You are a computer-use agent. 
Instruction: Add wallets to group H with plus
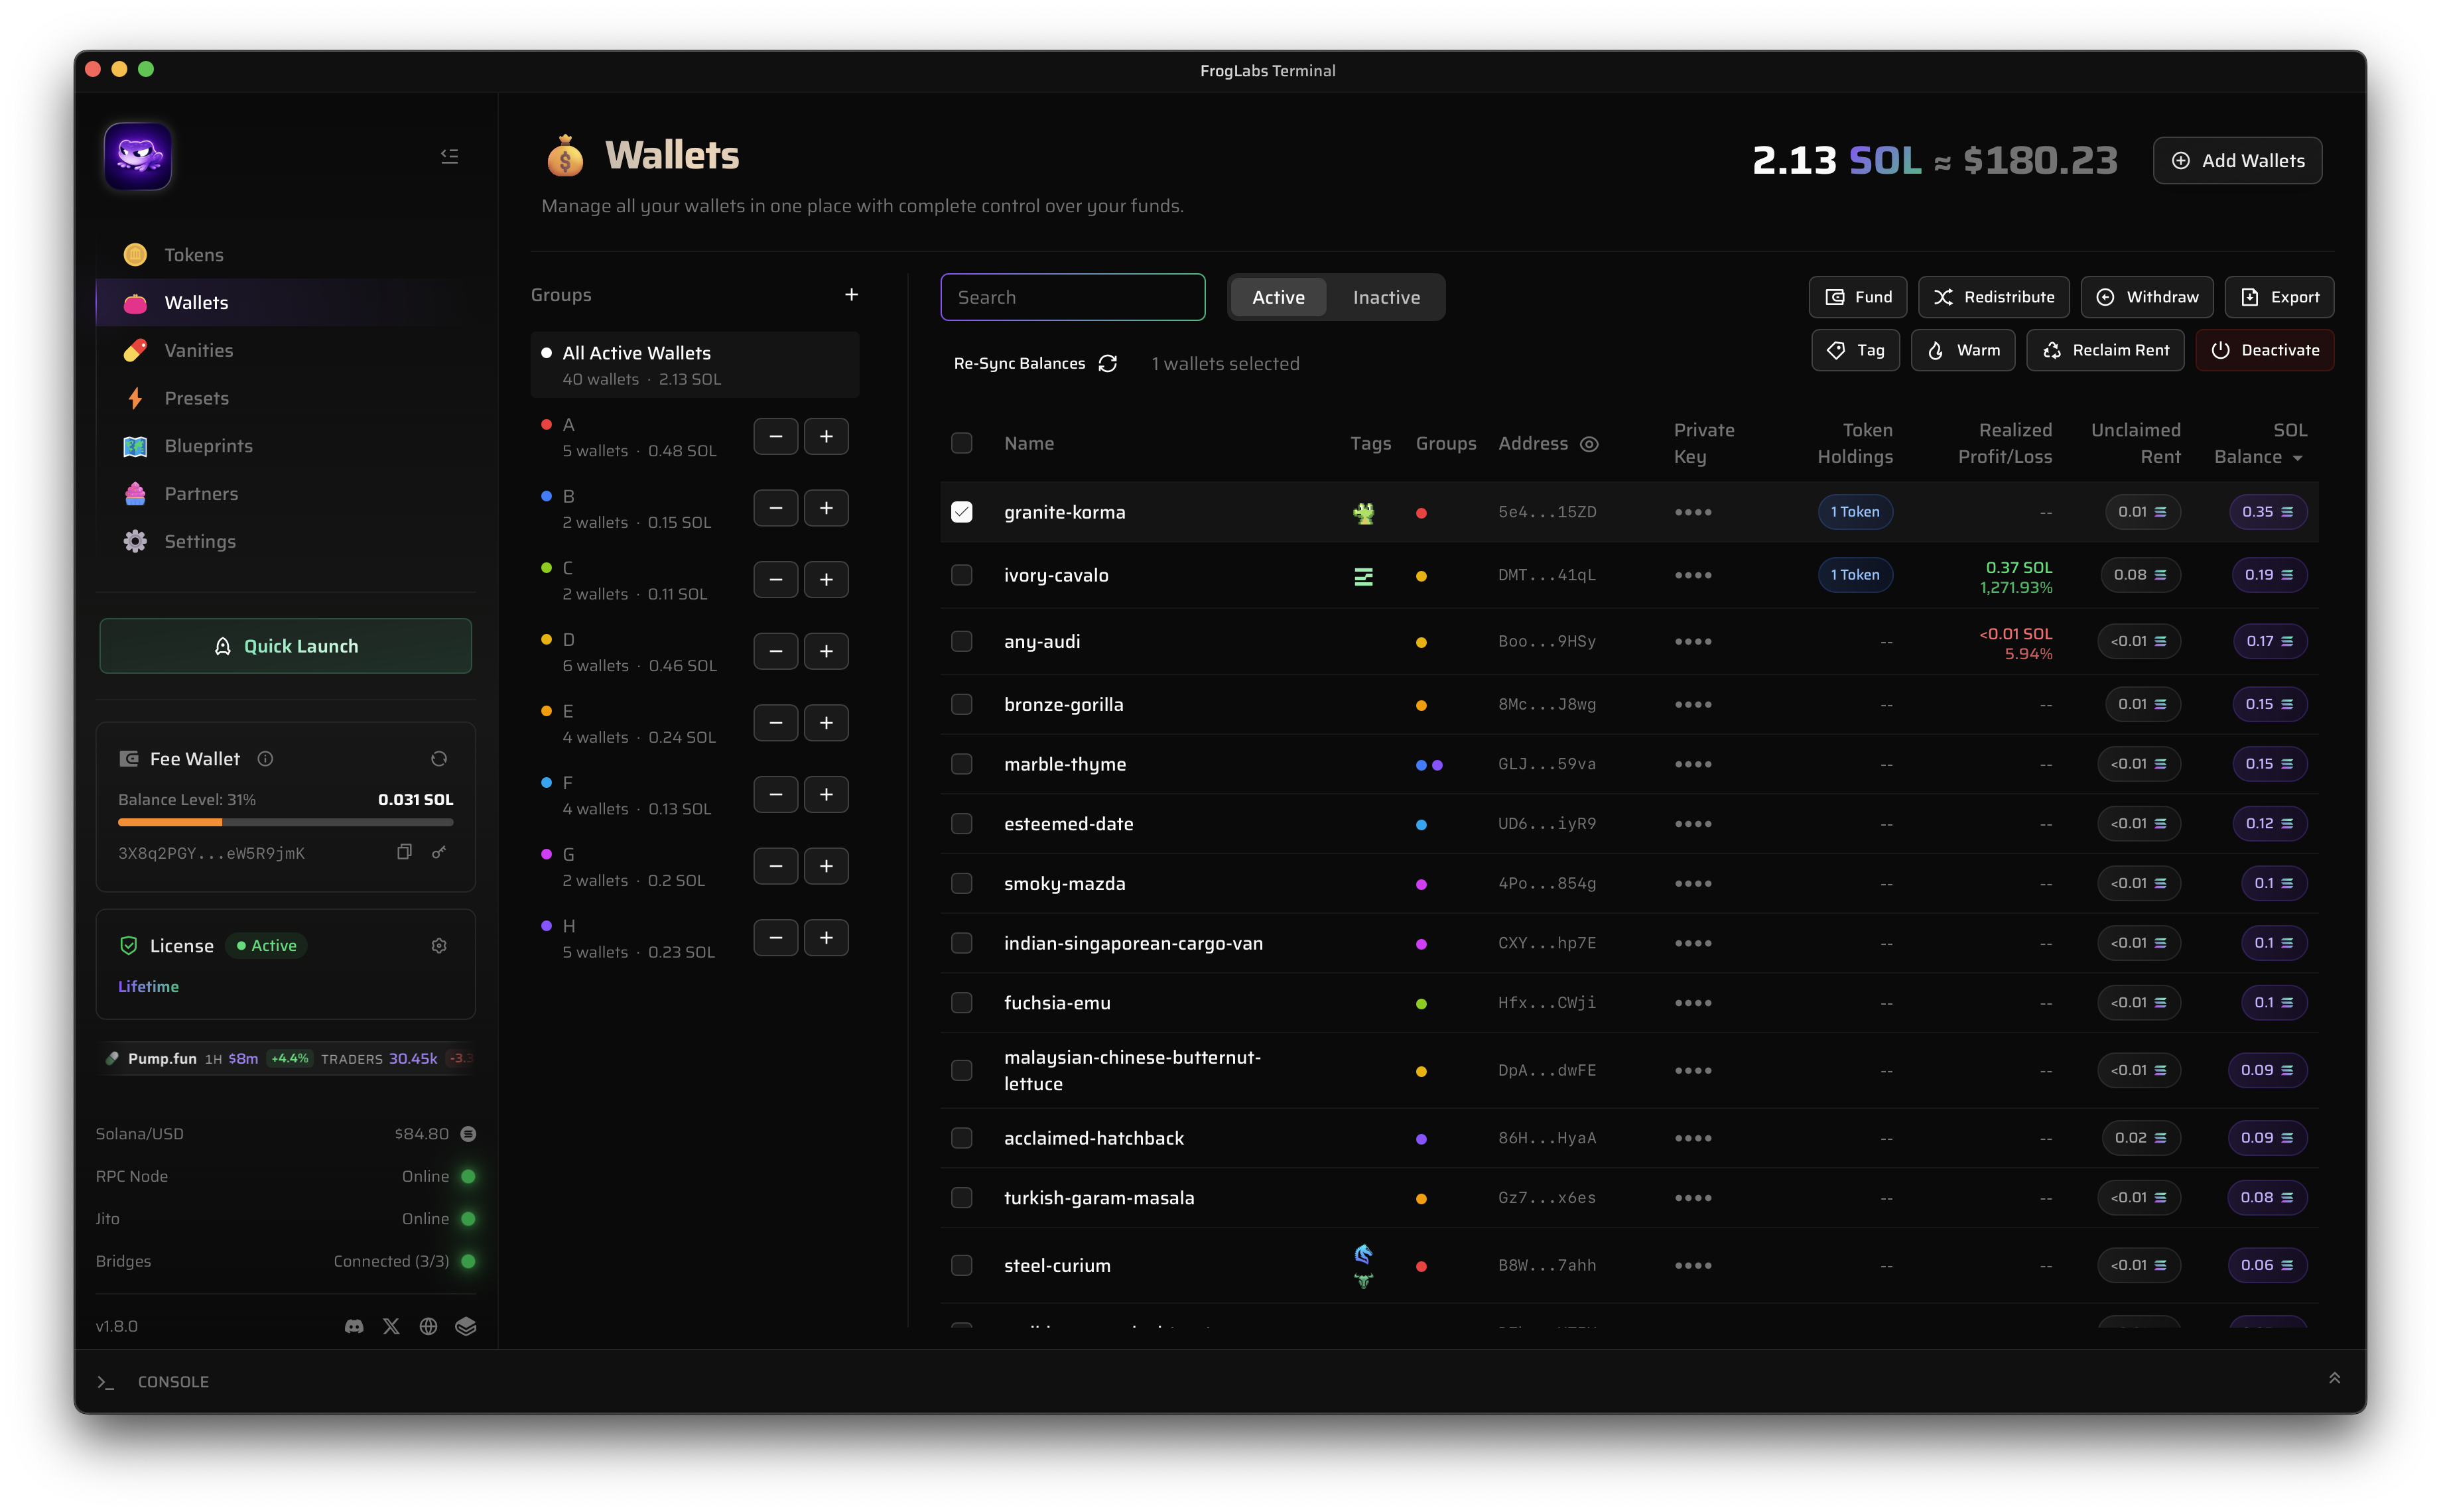point(826,938)
